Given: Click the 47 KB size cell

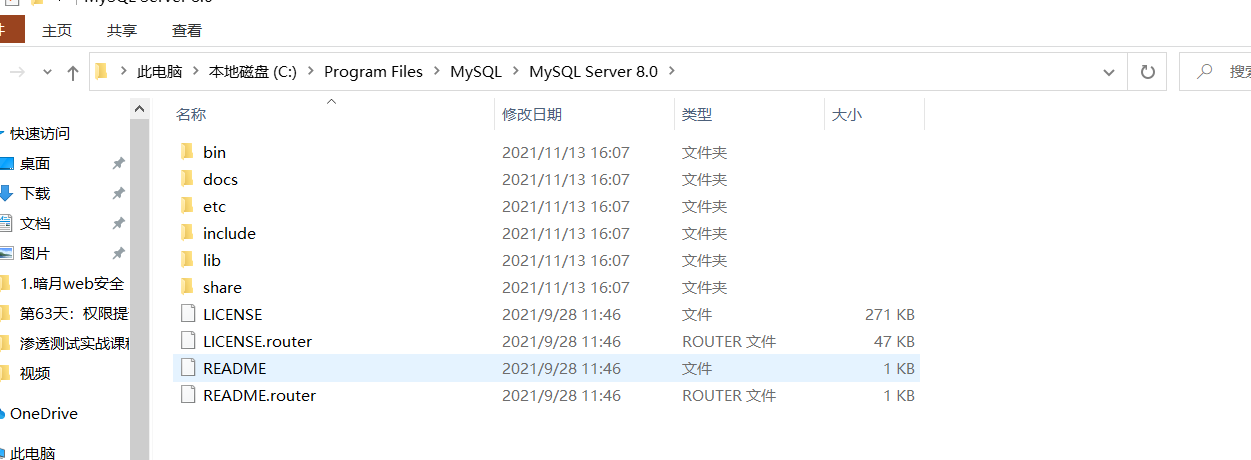Looking at the screenshot, I should click(893, 341).
